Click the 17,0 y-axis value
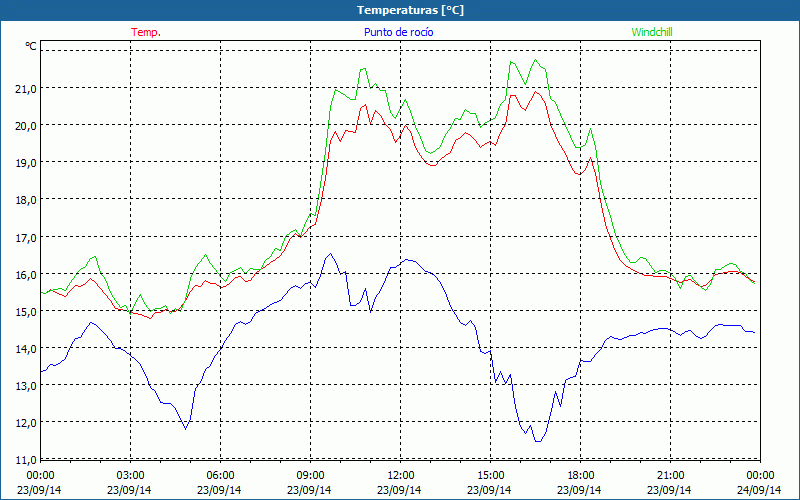The height and width of the screenshot is (500, 800). click(26, 237)
